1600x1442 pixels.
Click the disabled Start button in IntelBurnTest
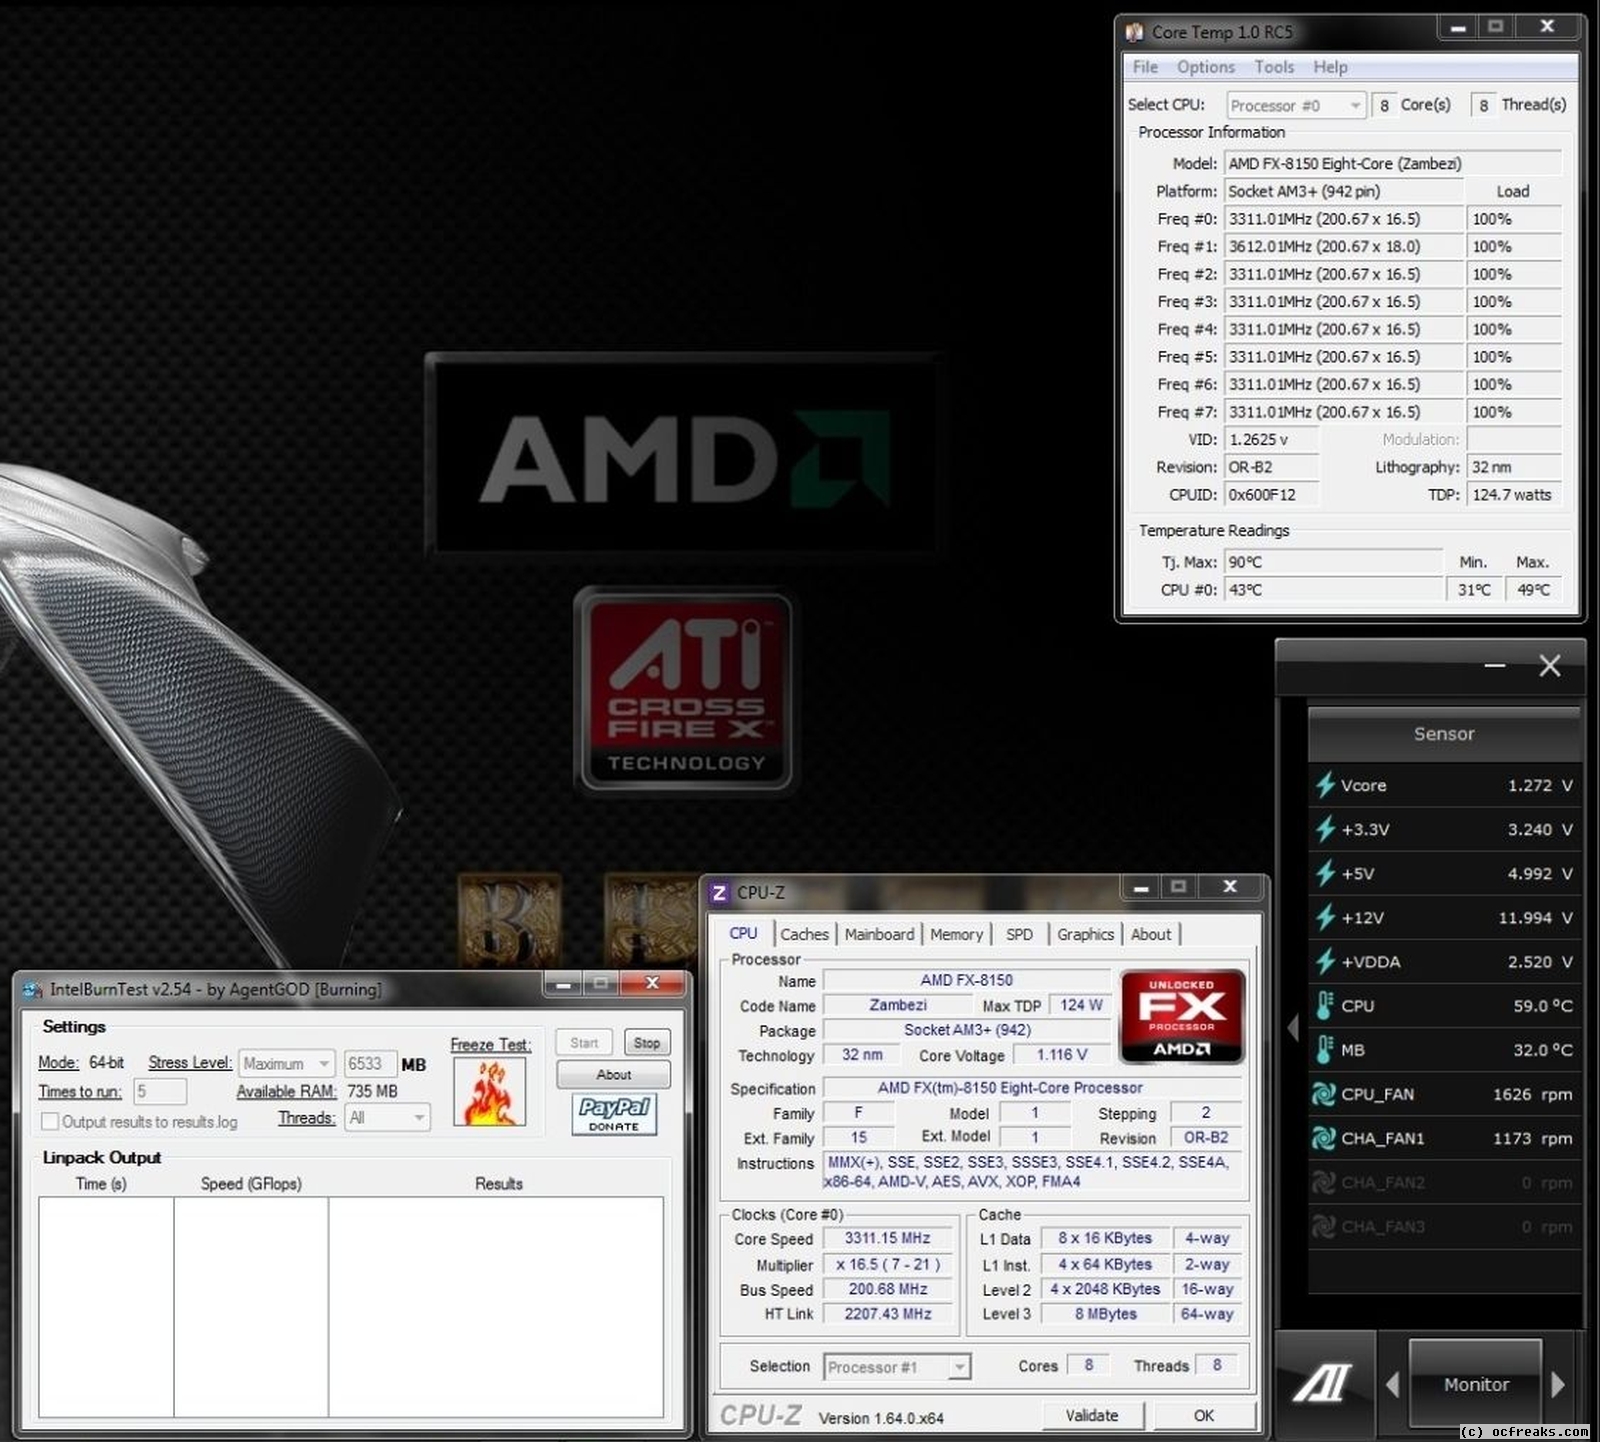point(584,1042)
